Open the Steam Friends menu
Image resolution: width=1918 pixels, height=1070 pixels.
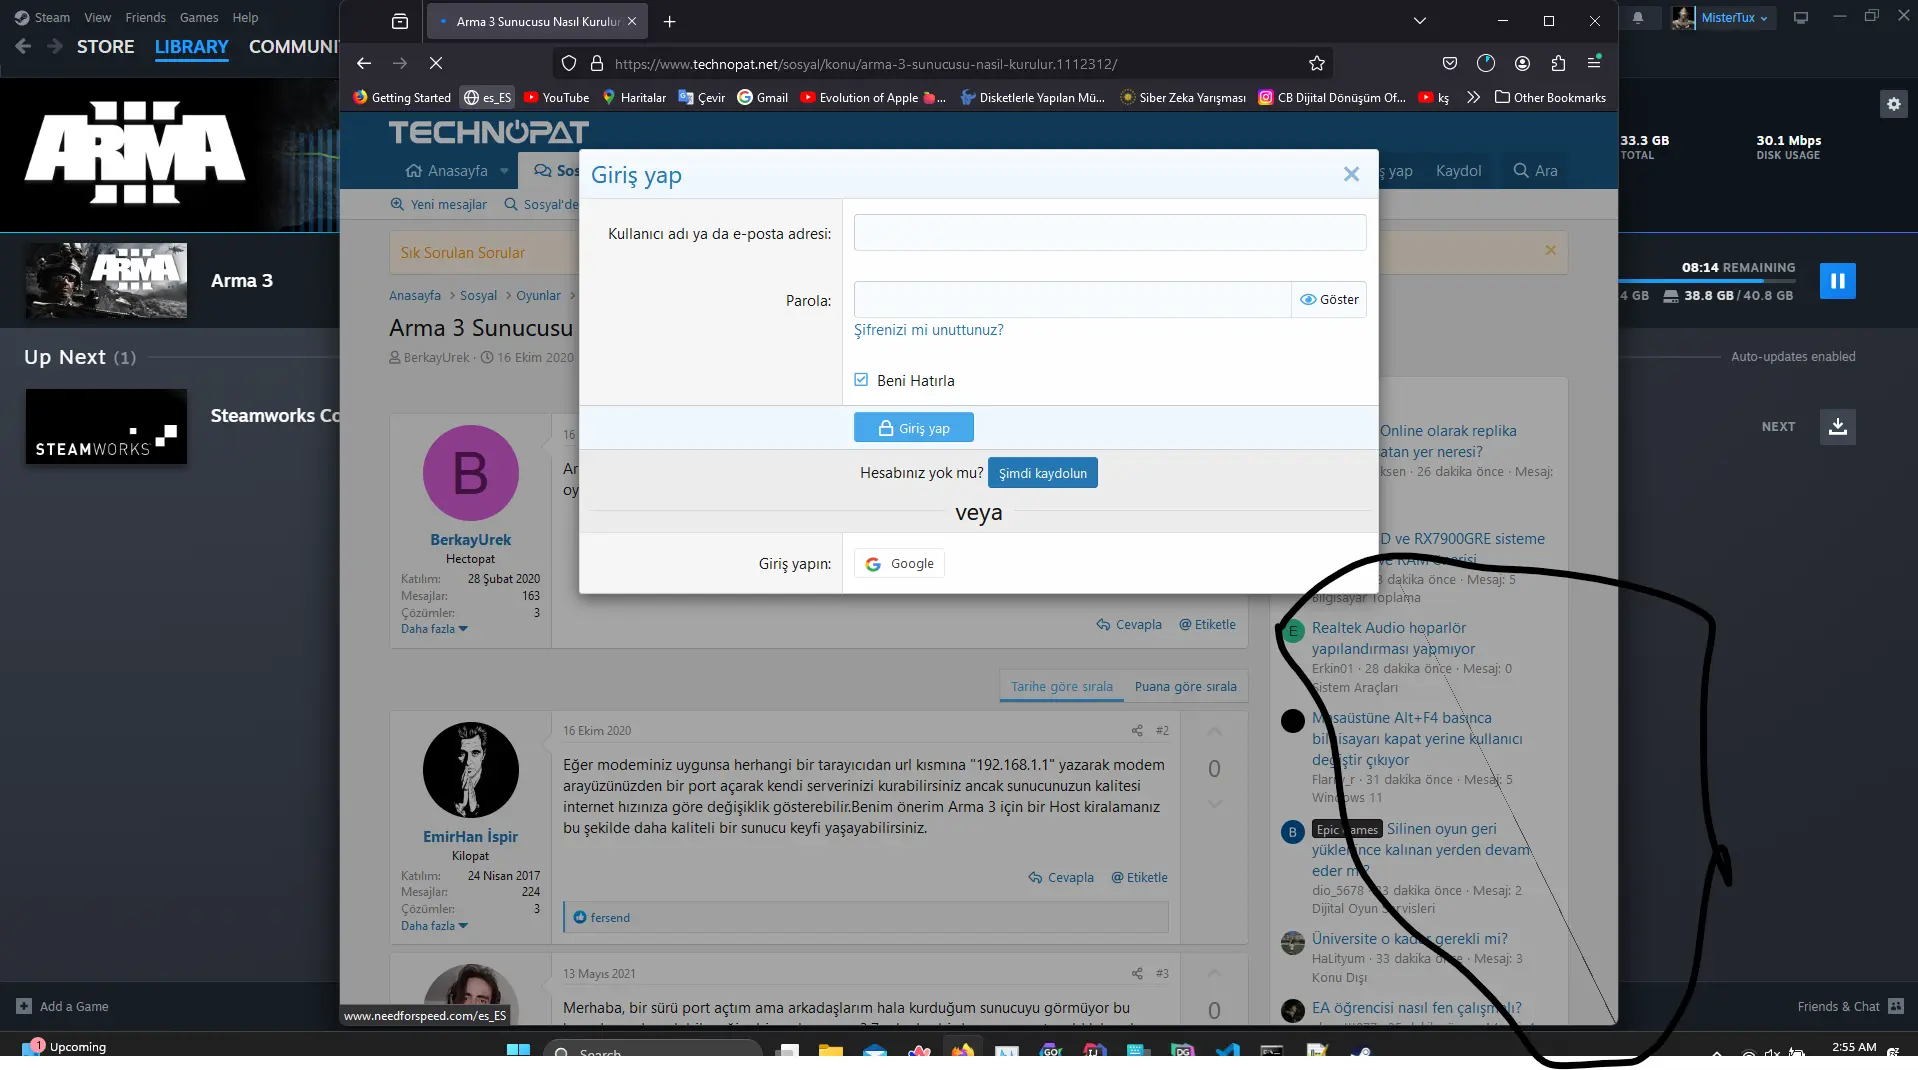tap(145, 17)
